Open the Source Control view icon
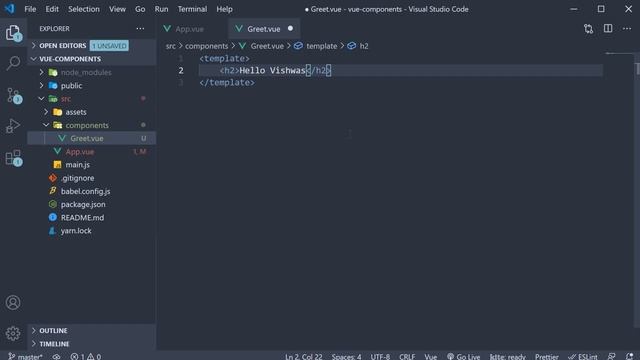This screenshot has height=360, width=640. (13, 95)
